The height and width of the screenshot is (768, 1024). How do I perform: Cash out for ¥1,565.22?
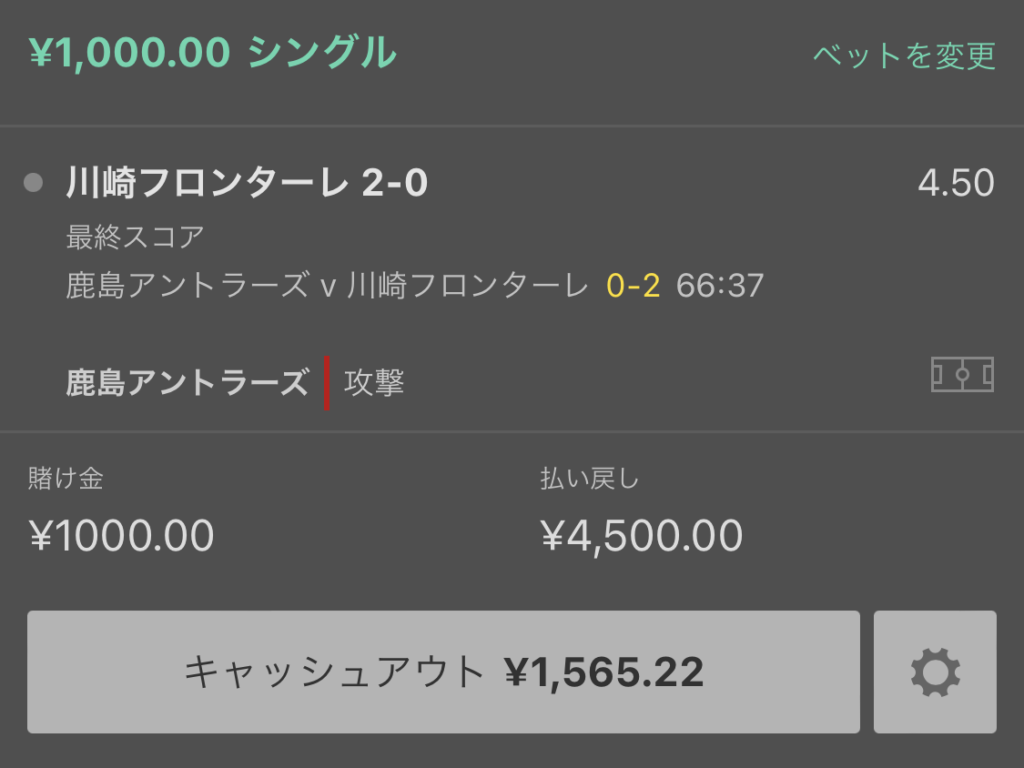[x=443, y=672]
